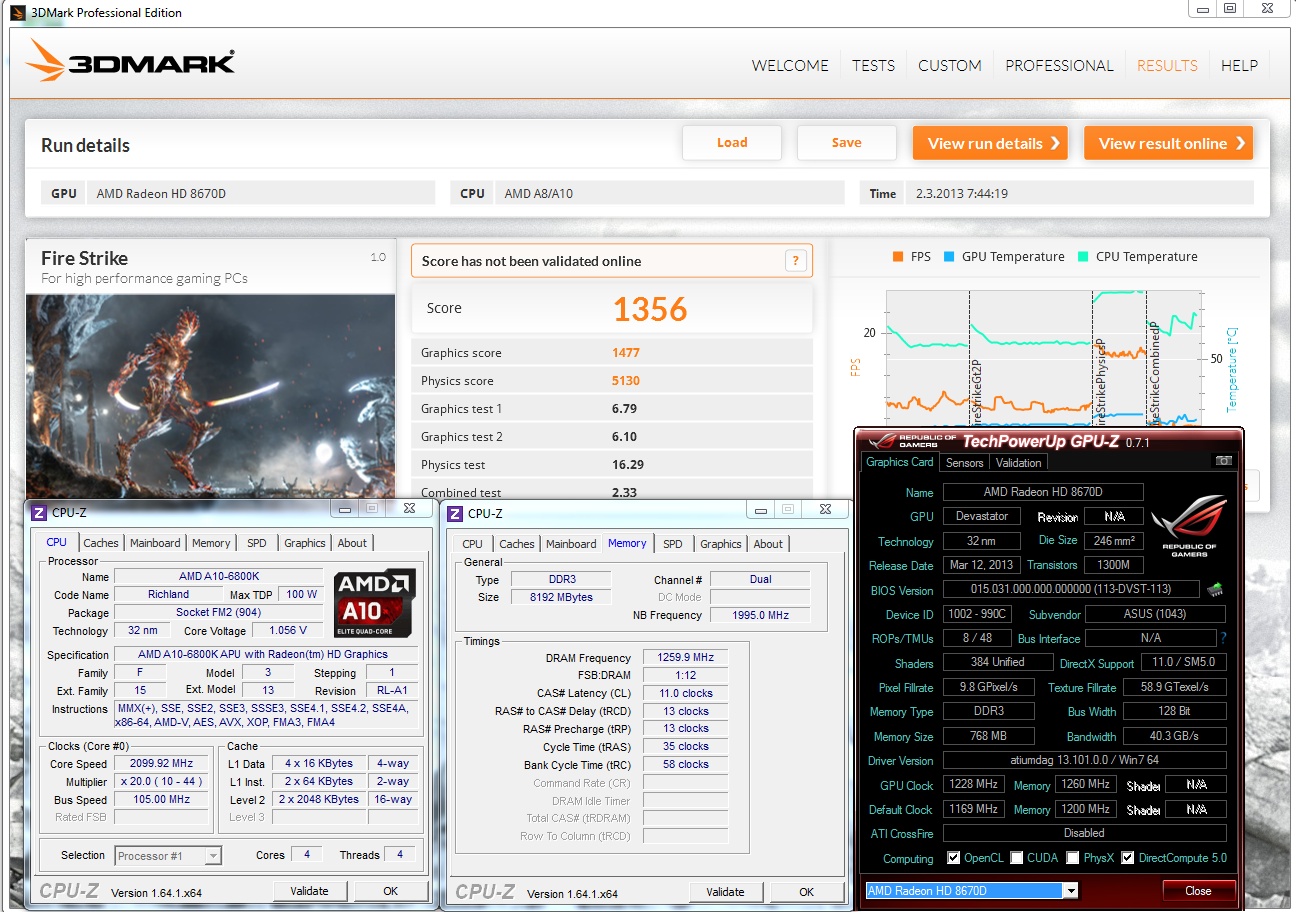Screen dimensions: 1296x912
Task: Click Validate in left CPU-Z window
Action: tap(309, 891)
